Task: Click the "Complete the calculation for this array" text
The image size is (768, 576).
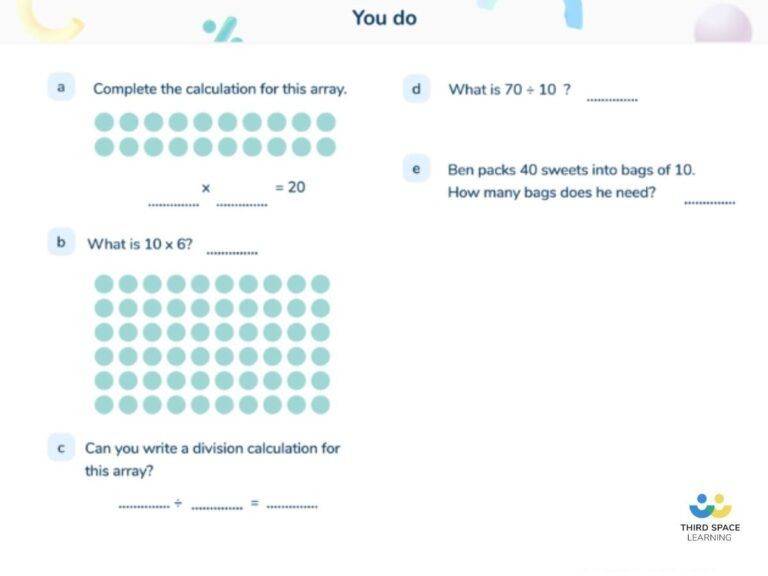Action: [220, 89]
